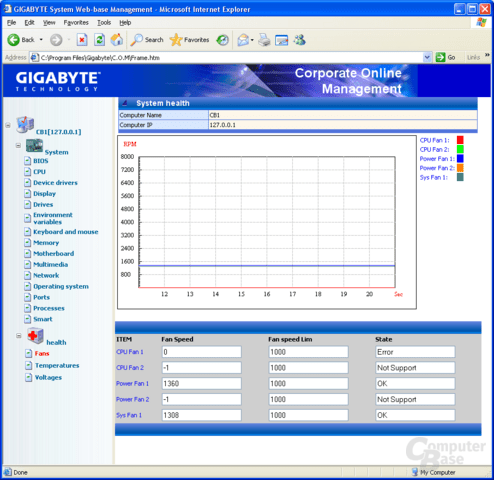Click the Back navigation arrow icon
The height and width of the screenshot is (480, 494).
14,40
